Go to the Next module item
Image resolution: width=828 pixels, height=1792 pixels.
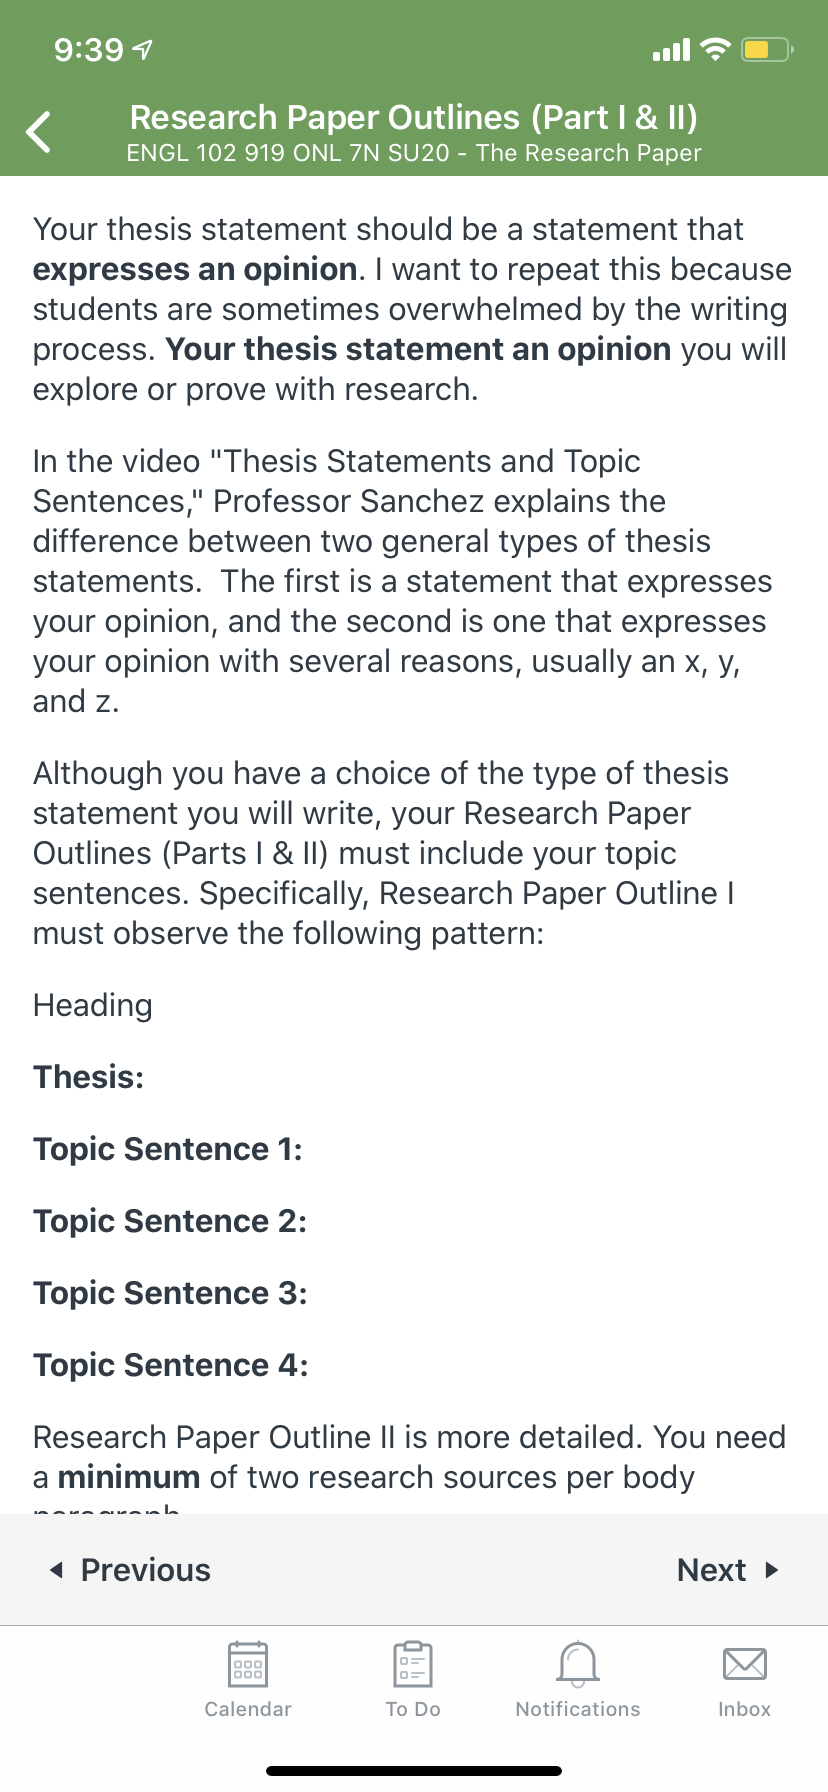point(728,1570)
